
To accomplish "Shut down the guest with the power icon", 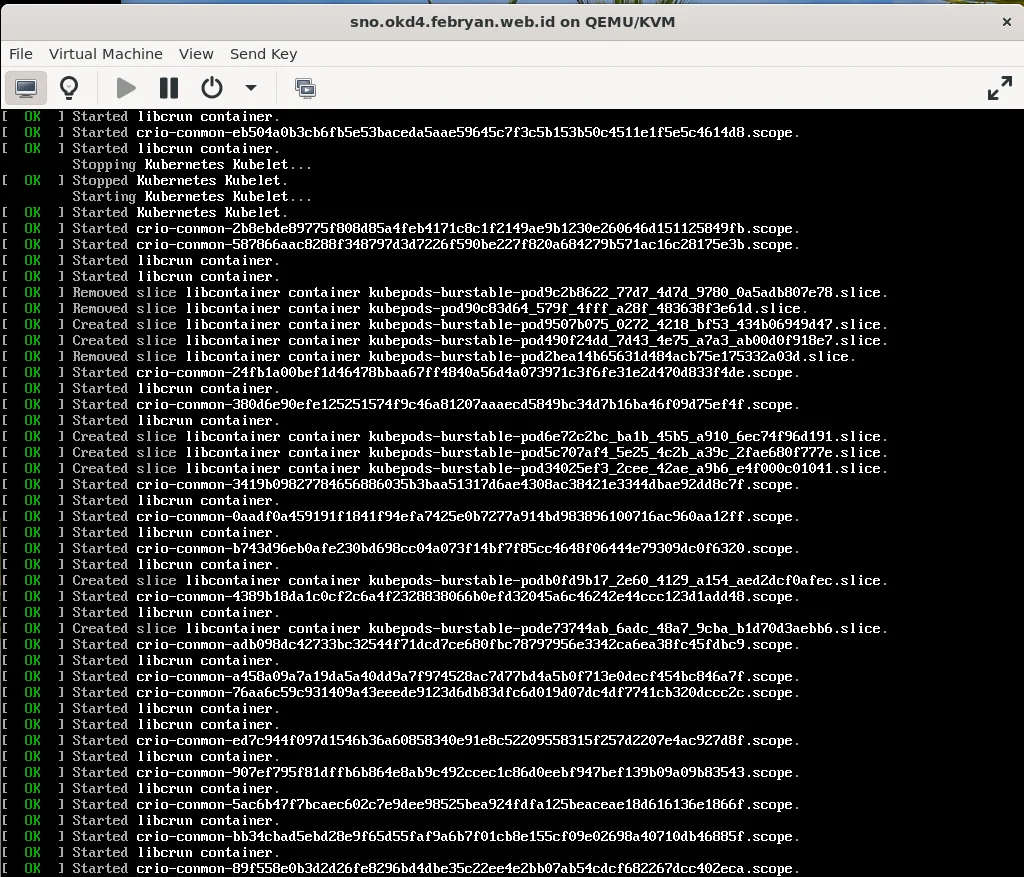I will (x=211, y=88).
